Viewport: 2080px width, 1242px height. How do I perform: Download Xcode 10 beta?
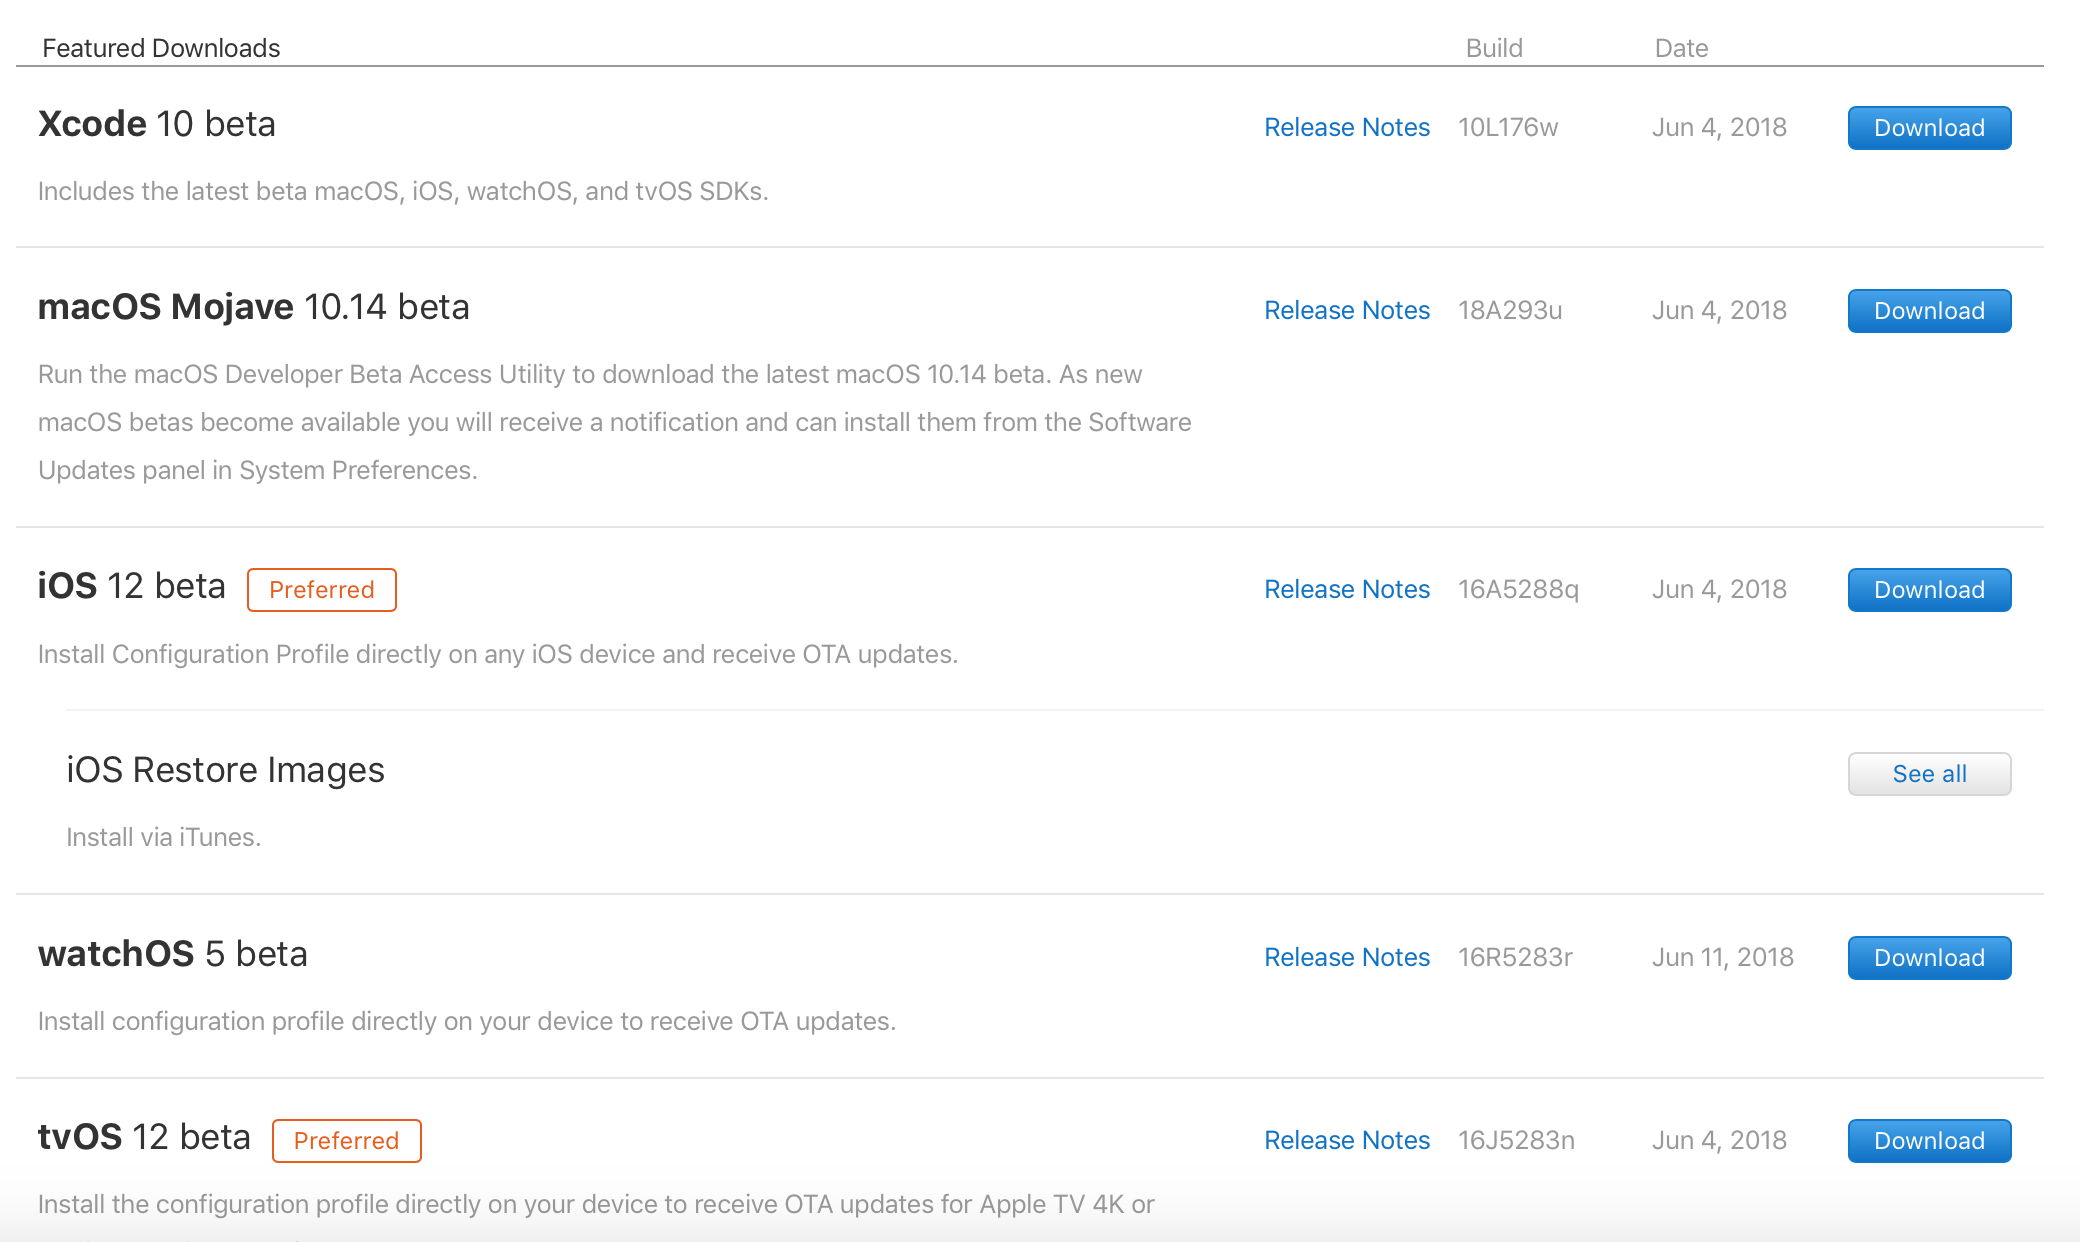[x=1928, y=128]
